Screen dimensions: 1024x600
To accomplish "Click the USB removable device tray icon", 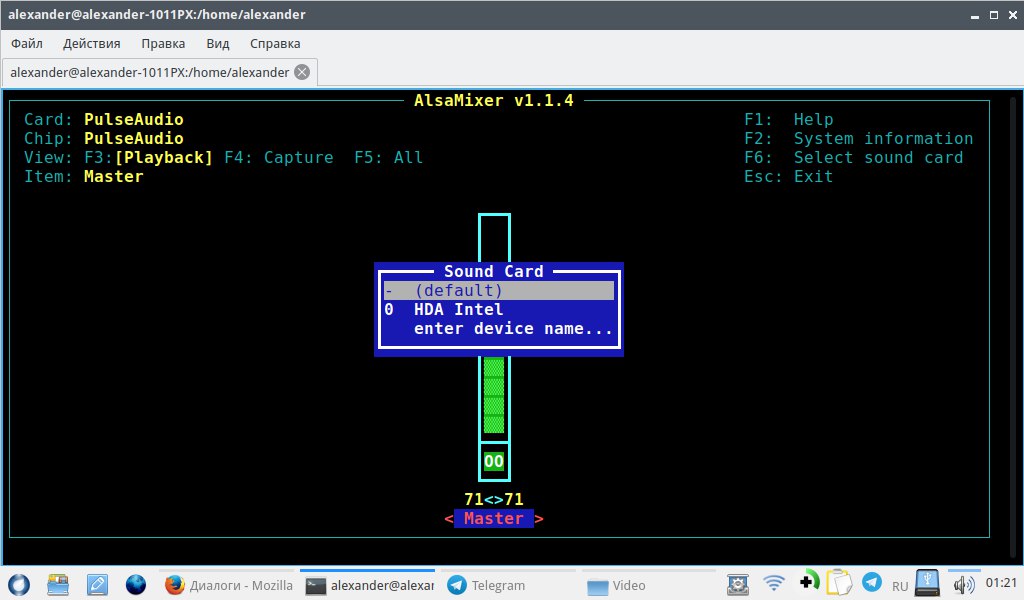I will point(928,583).
